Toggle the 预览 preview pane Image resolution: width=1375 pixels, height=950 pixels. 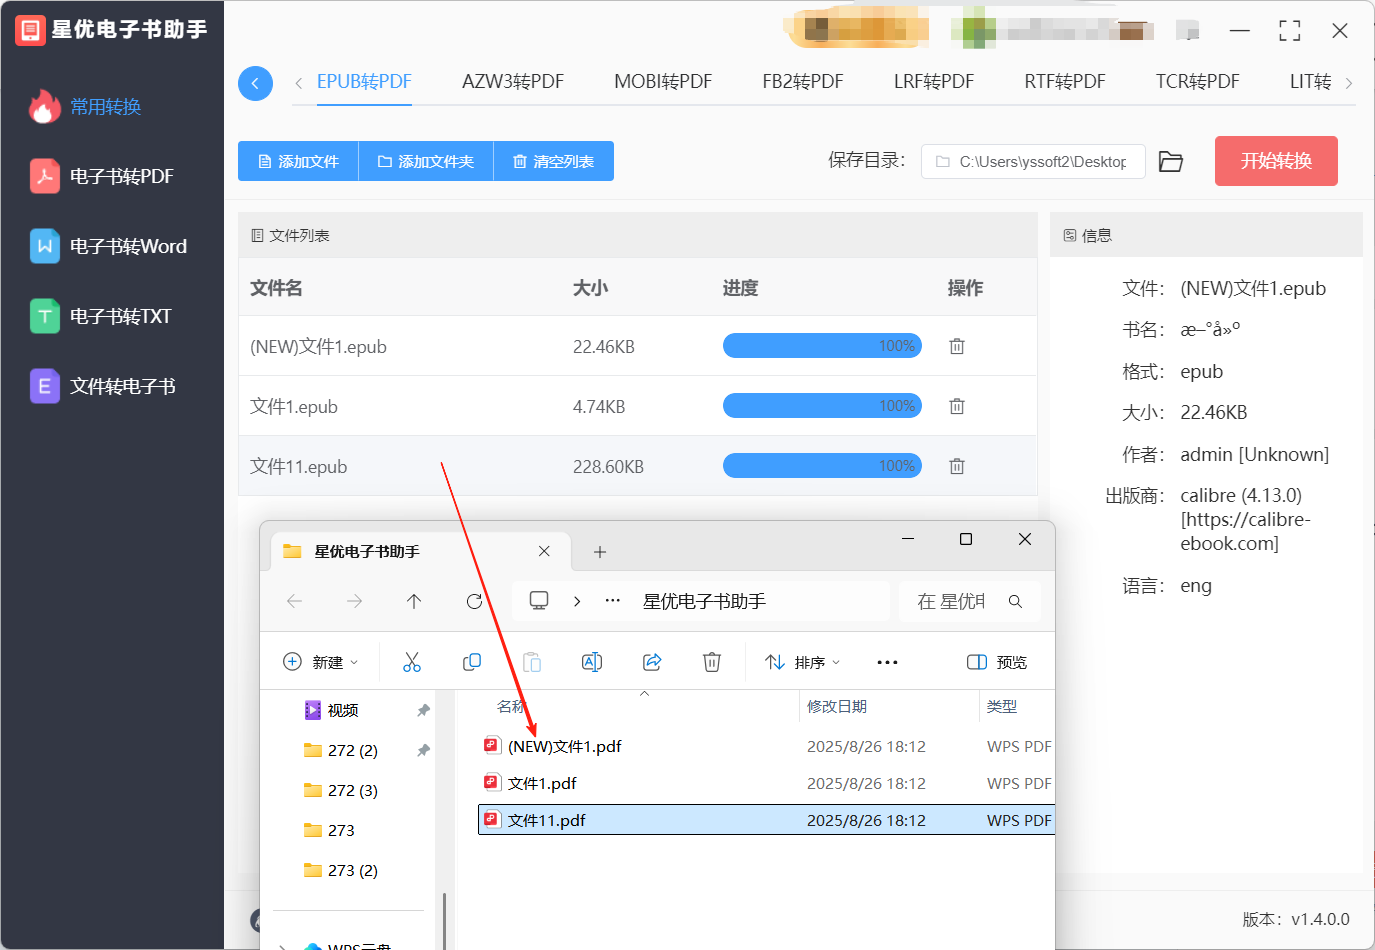tap(997, 662)
